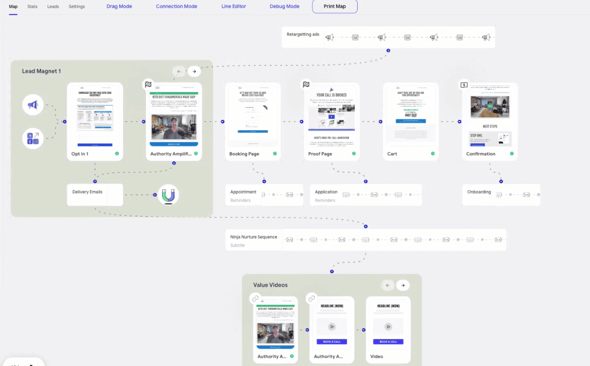590x366 pixels.
Task: Click the Value Videos group title
Action: tap(270, 285)
